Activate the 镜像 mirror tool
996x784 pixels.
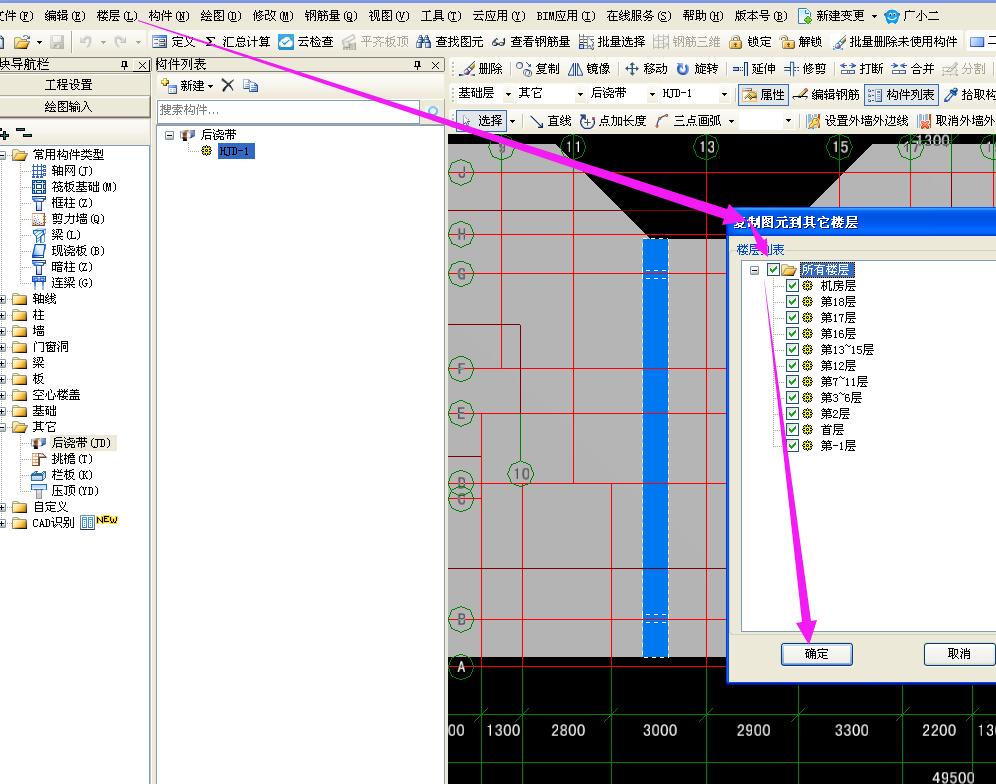point(589,68)
